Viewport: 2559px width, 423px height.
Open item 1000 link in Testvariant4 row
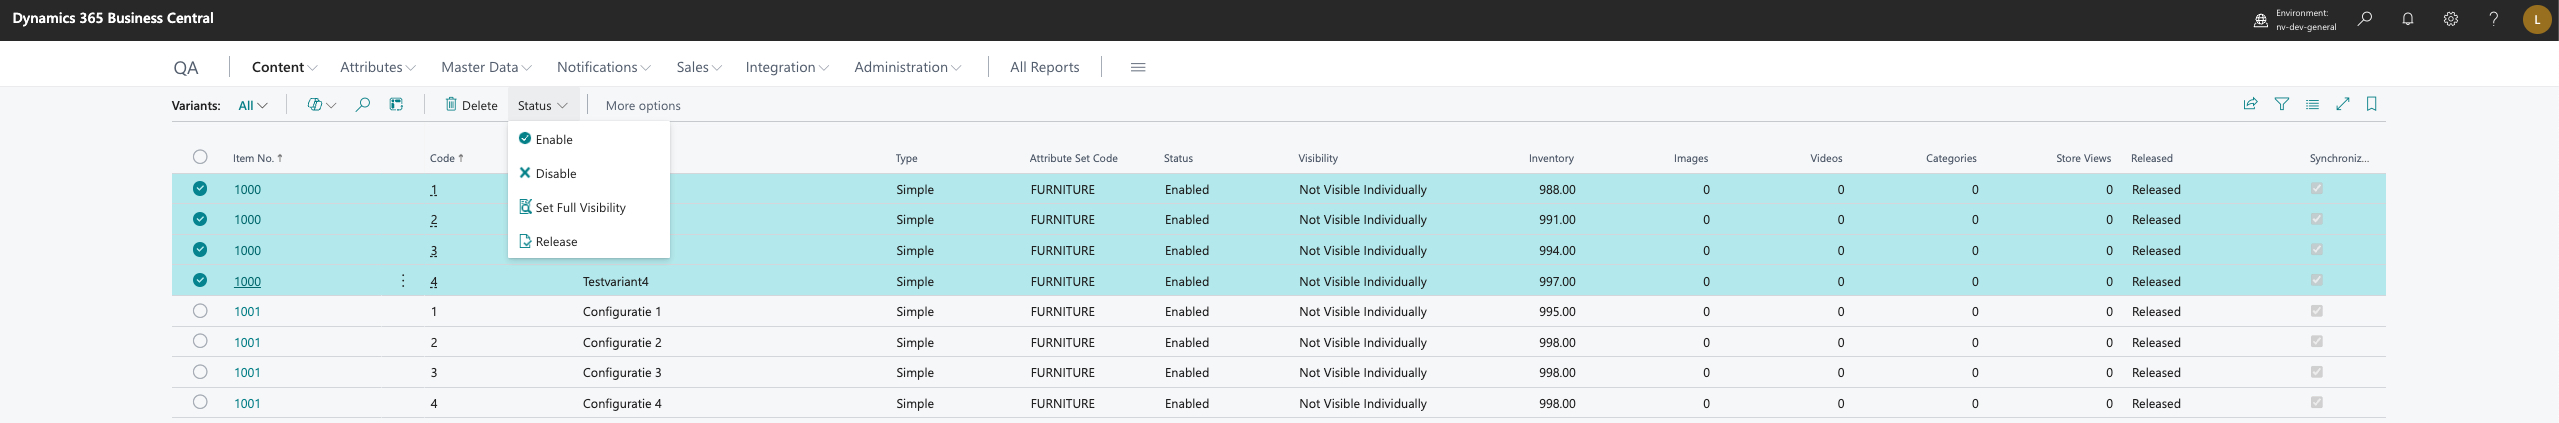point(247,281)
